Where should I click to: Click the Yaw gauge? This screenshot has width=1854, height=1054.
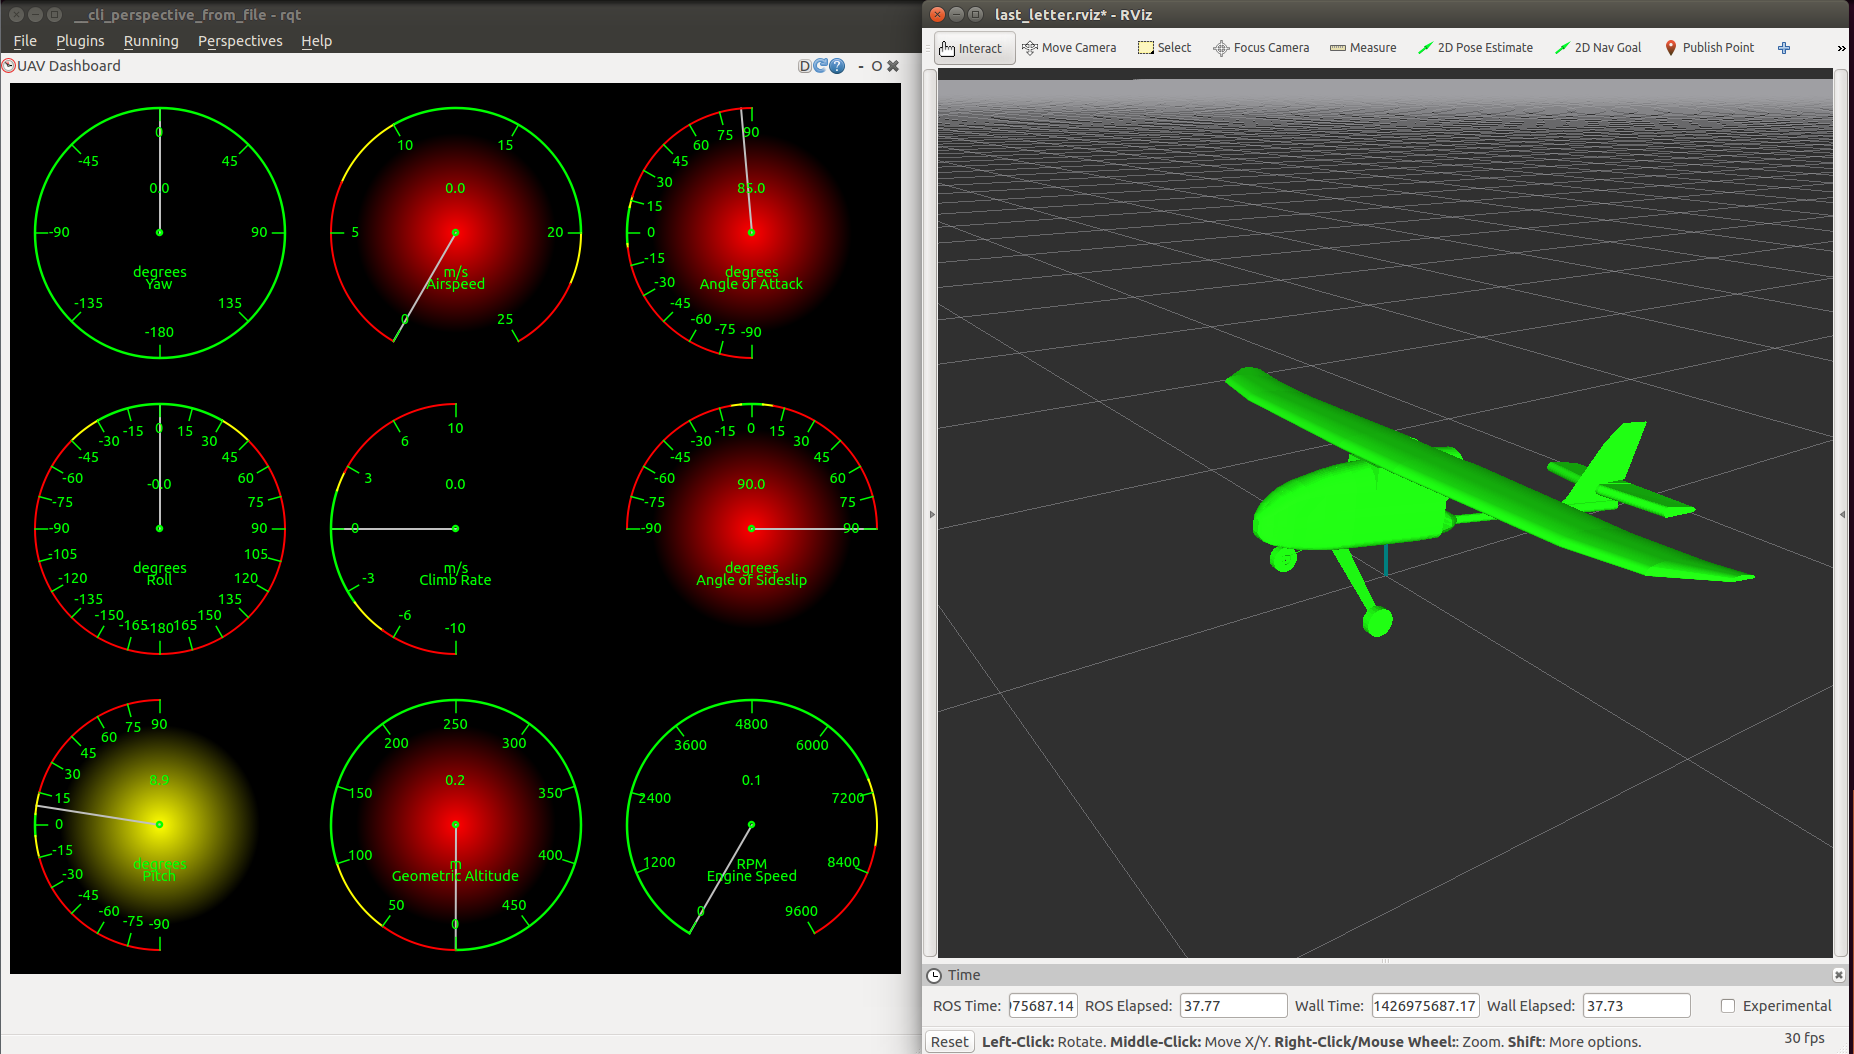pos(160,233)
